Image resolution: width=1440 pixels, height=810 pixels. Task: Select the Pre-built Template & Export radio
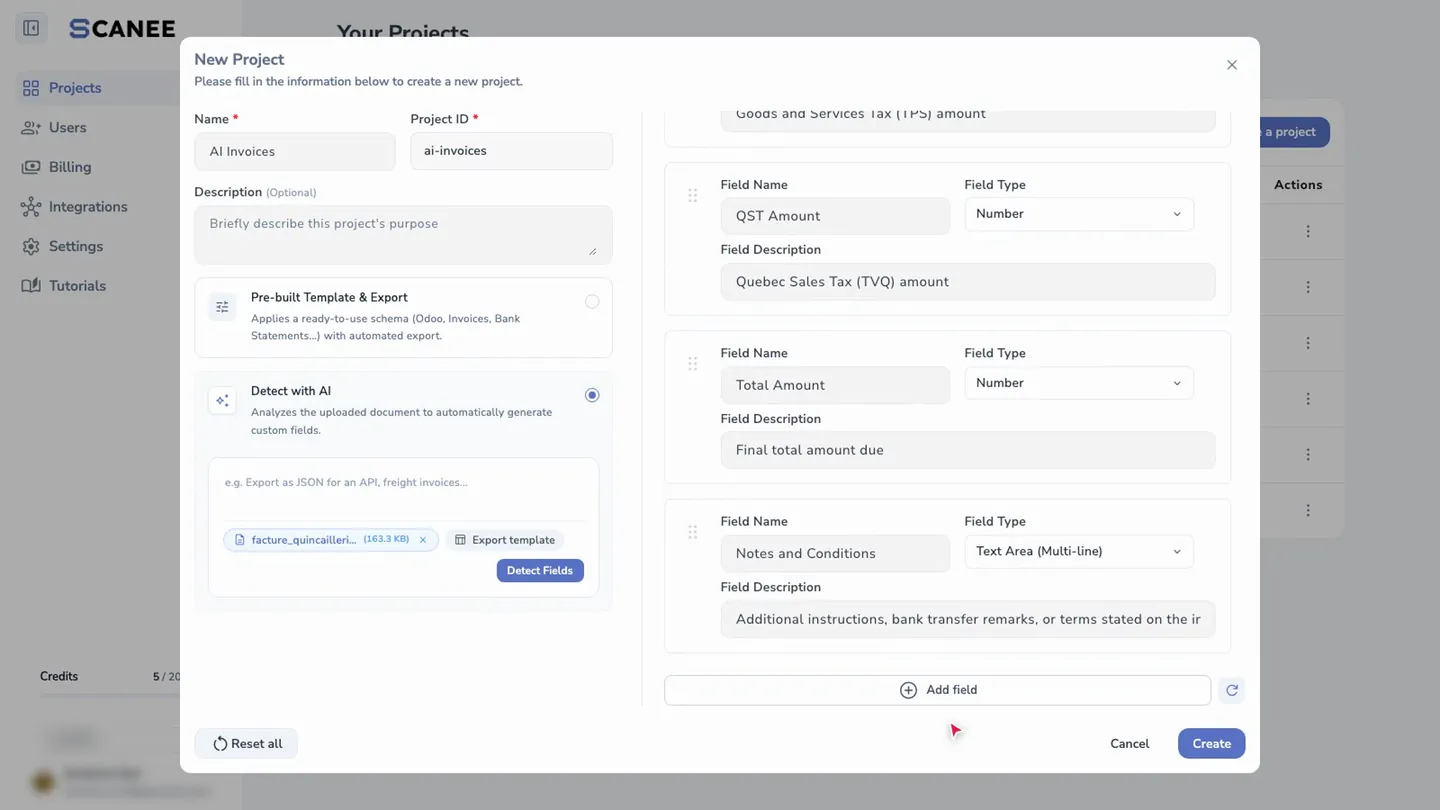(x=592, y=302)
